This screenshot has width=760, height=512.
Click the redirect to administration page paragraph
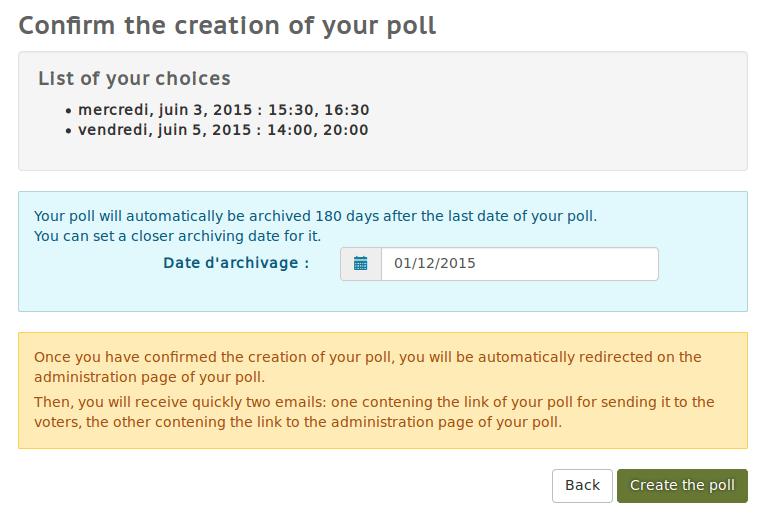click(367, 367)
